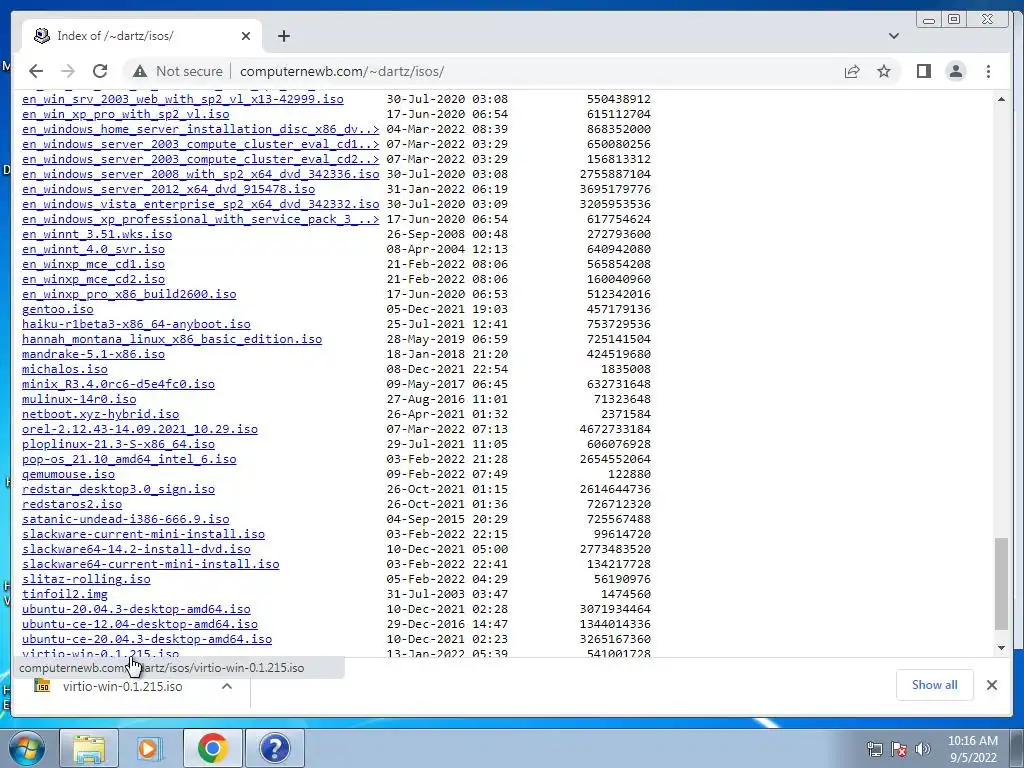Open the Windows Start menu

pyautogui.click(x=27, y=748)
